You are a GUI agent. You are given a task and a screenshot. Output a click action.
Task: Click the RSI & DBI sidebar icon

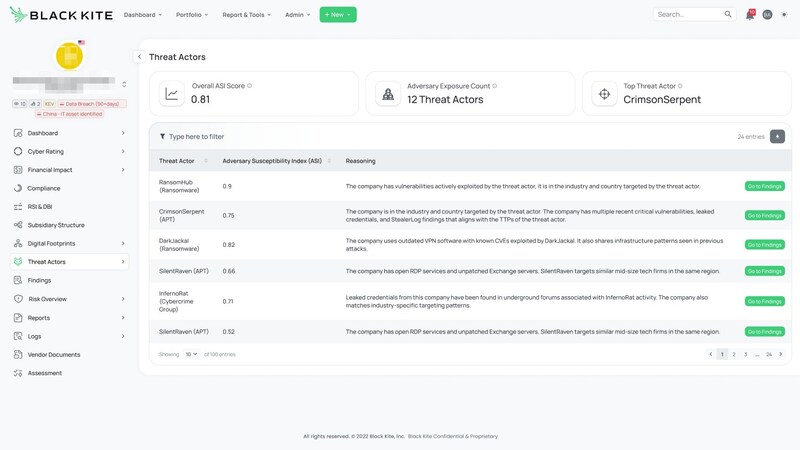[x=18, y=207]
